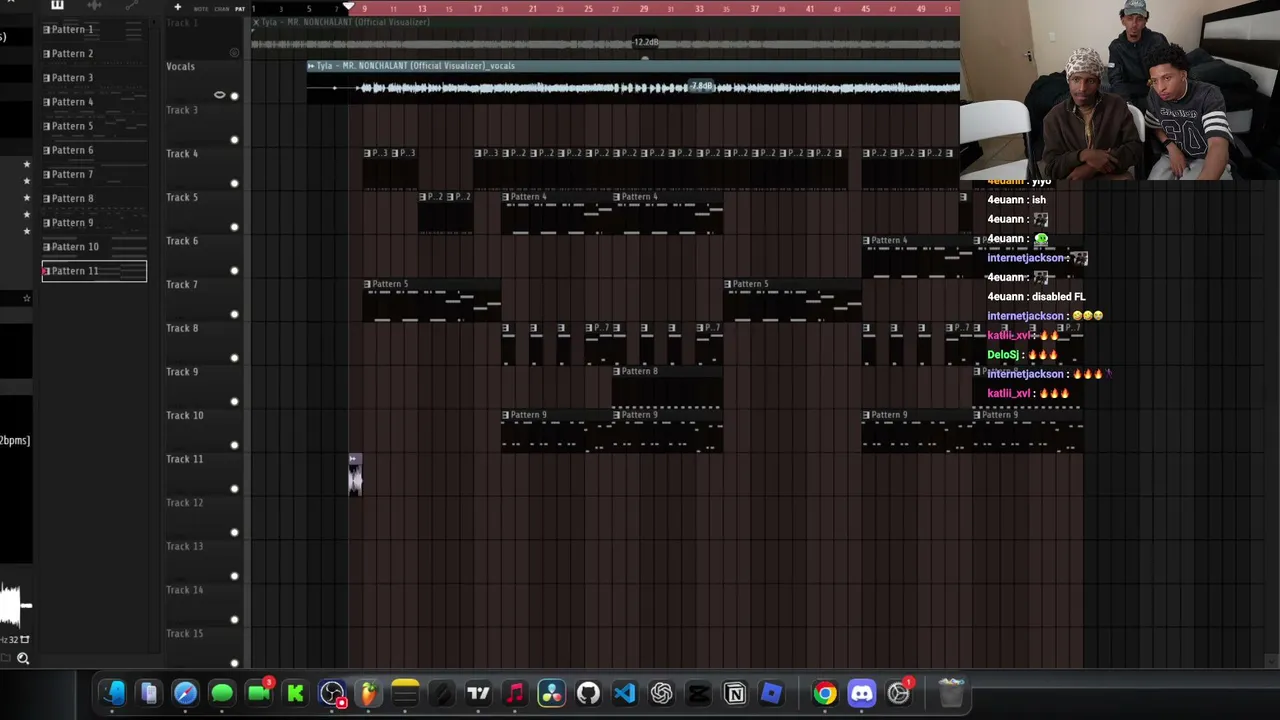This screenshot has height=720, width=1280.
Task: Pick Pattern 7 in the list
Action: (x=94, y=174)
